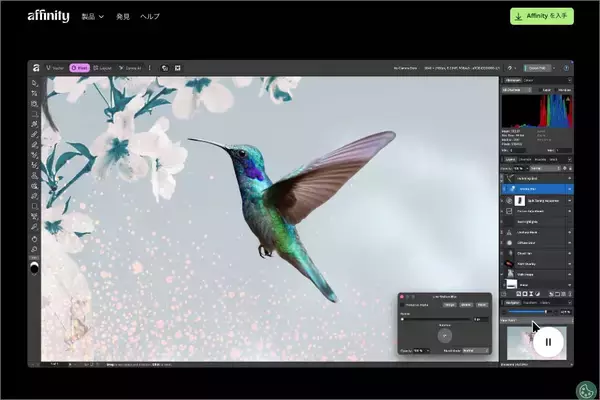Click the rounded dark icon after the three dots
This screenshot has width=600, height=400.
coord(165,68)
